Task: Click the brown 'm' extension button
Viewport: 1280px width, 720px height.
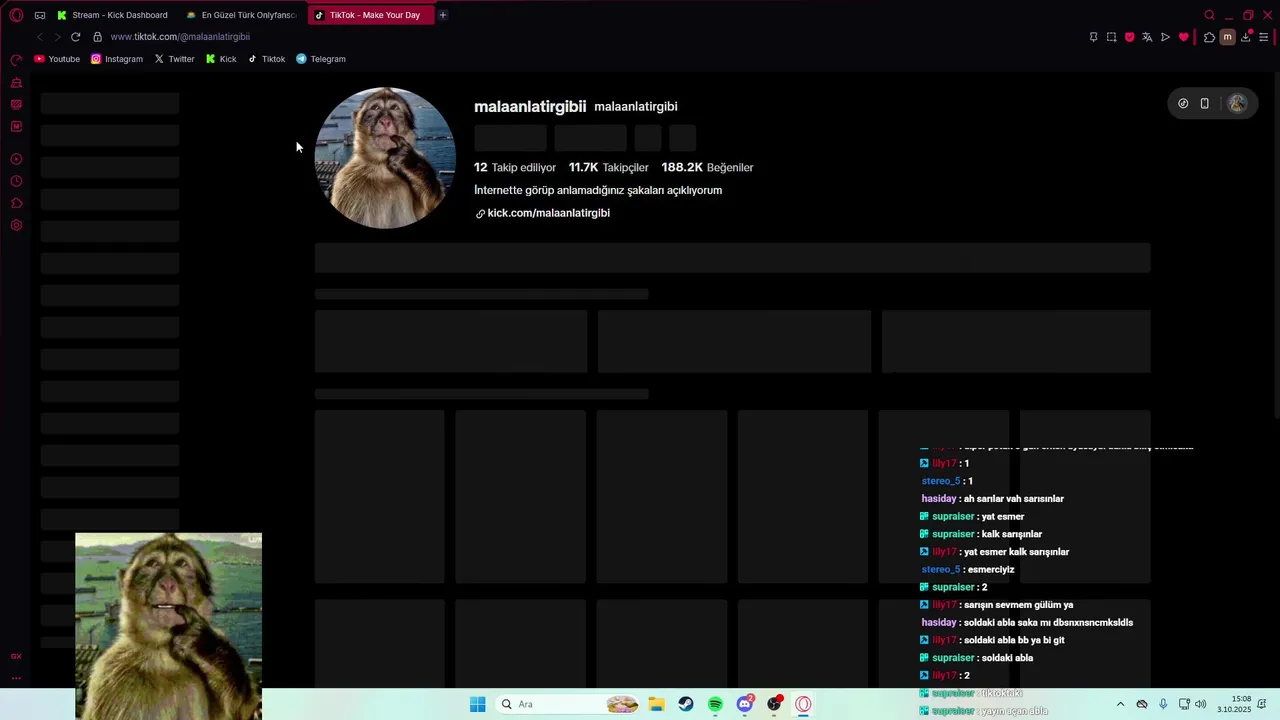Action: (1227, 37)
